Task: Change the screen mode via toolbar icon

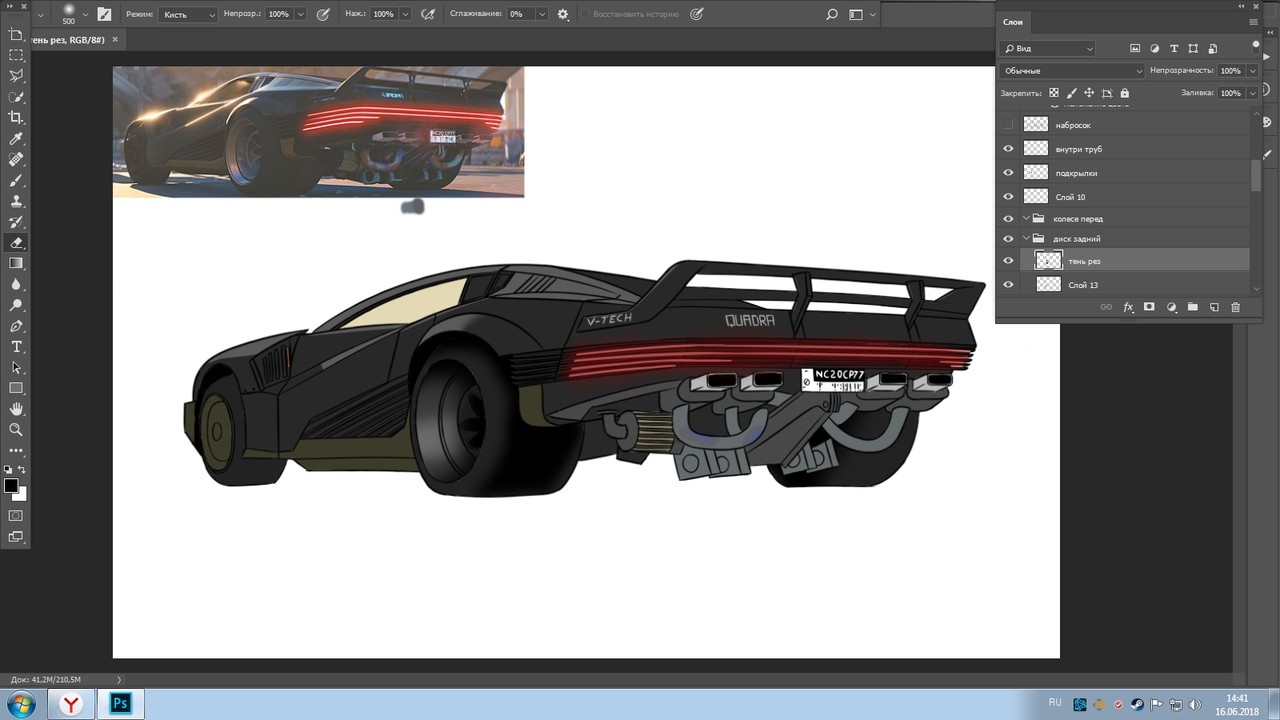Action: point(16,537)
